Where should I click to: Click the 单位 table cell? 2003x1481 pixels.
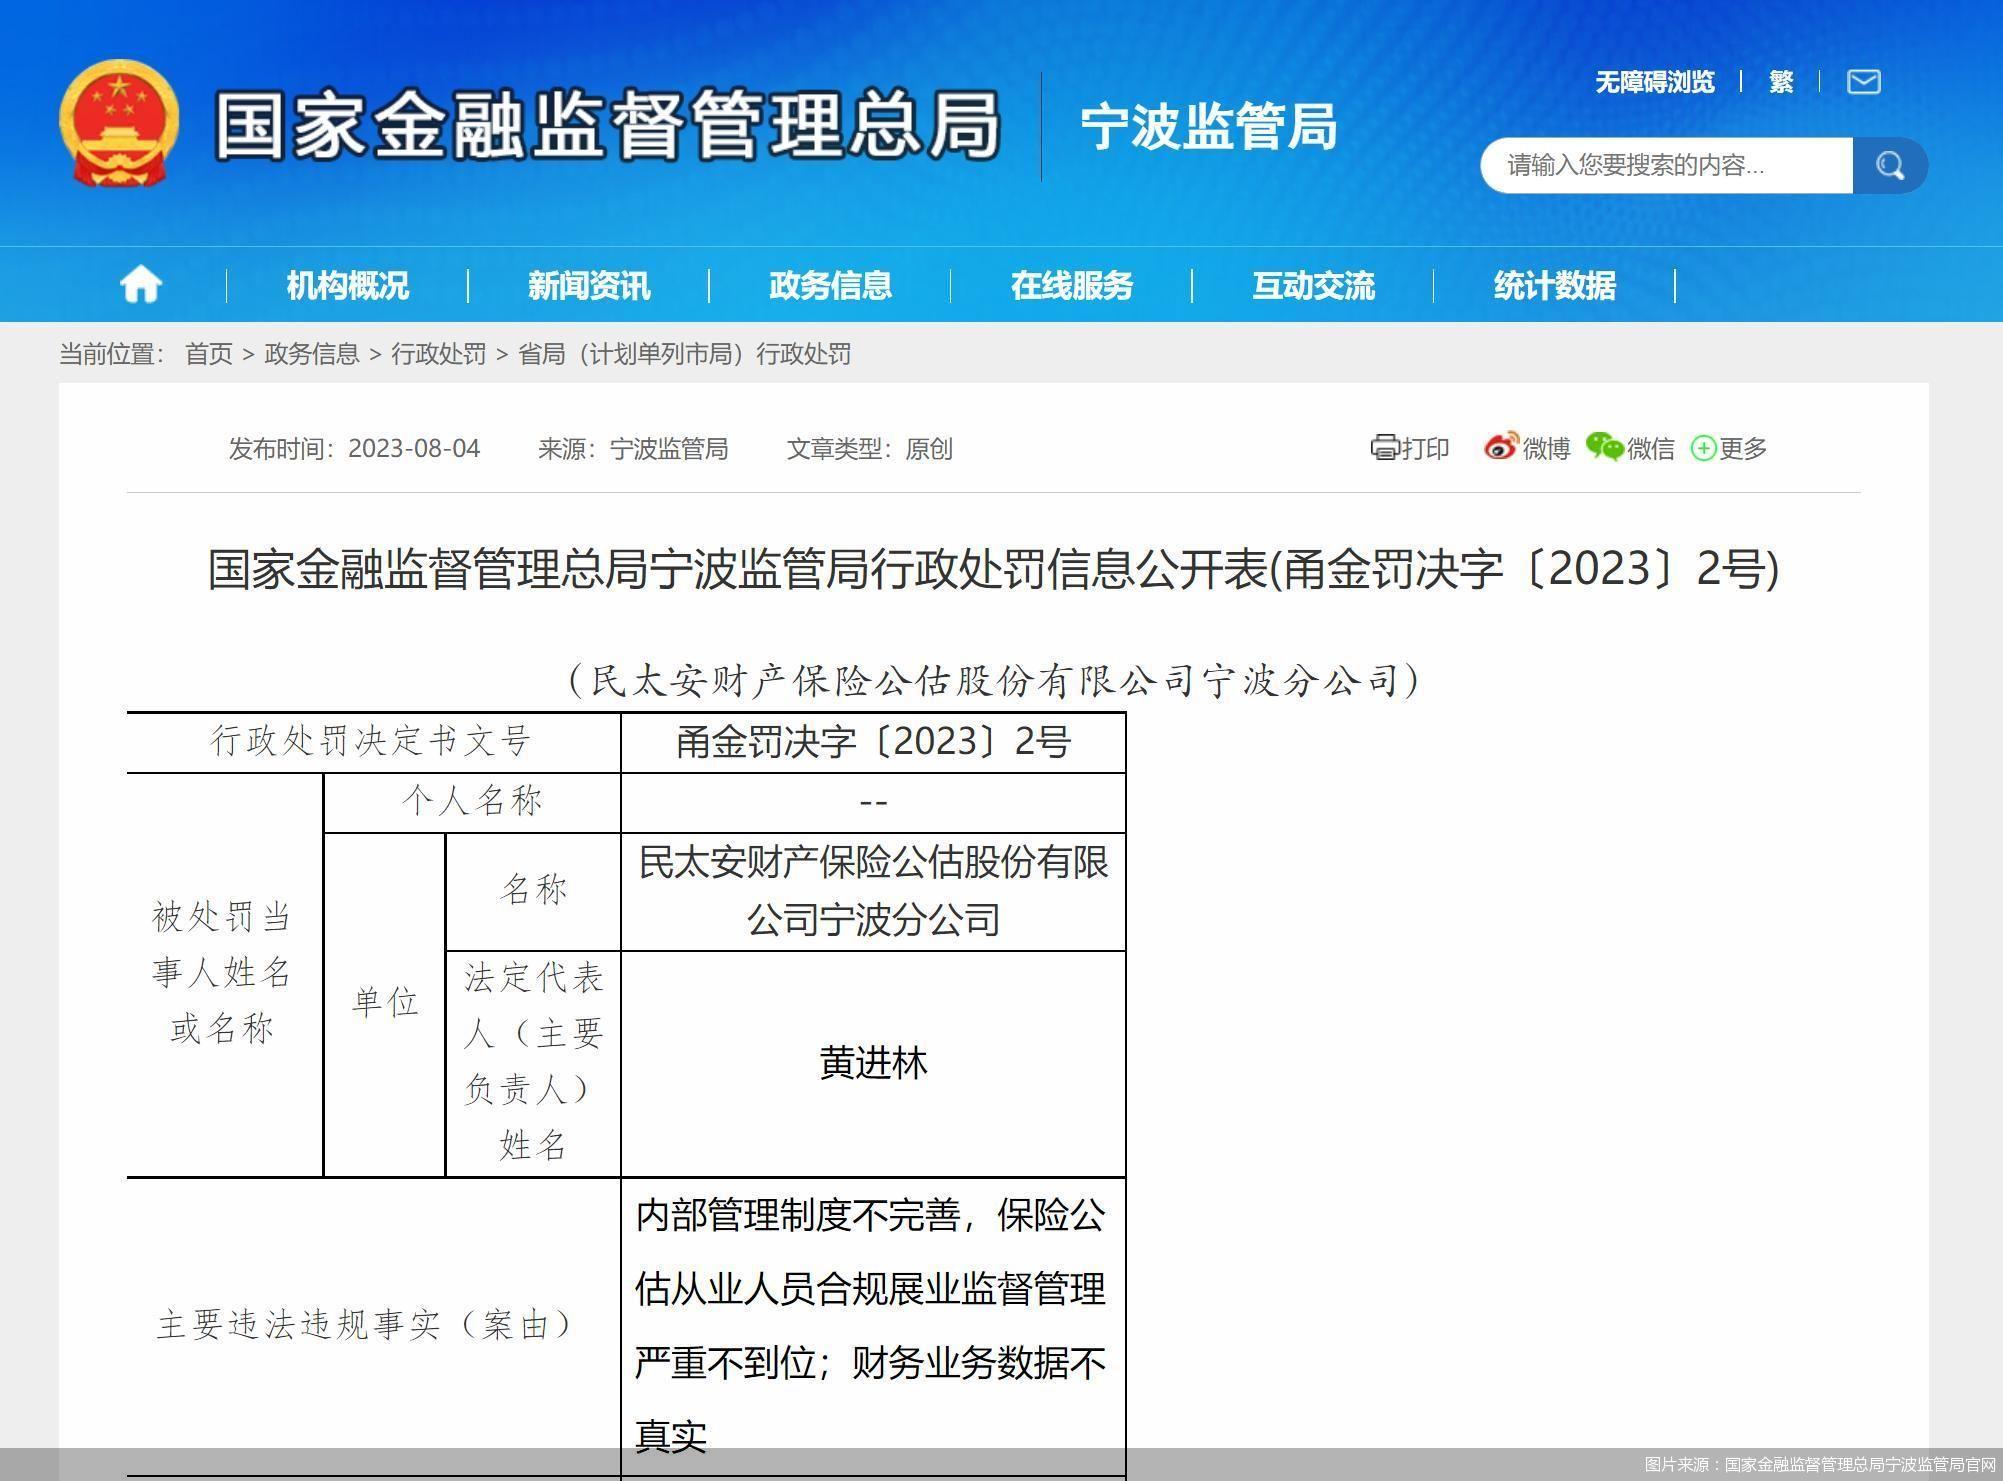385,1004
